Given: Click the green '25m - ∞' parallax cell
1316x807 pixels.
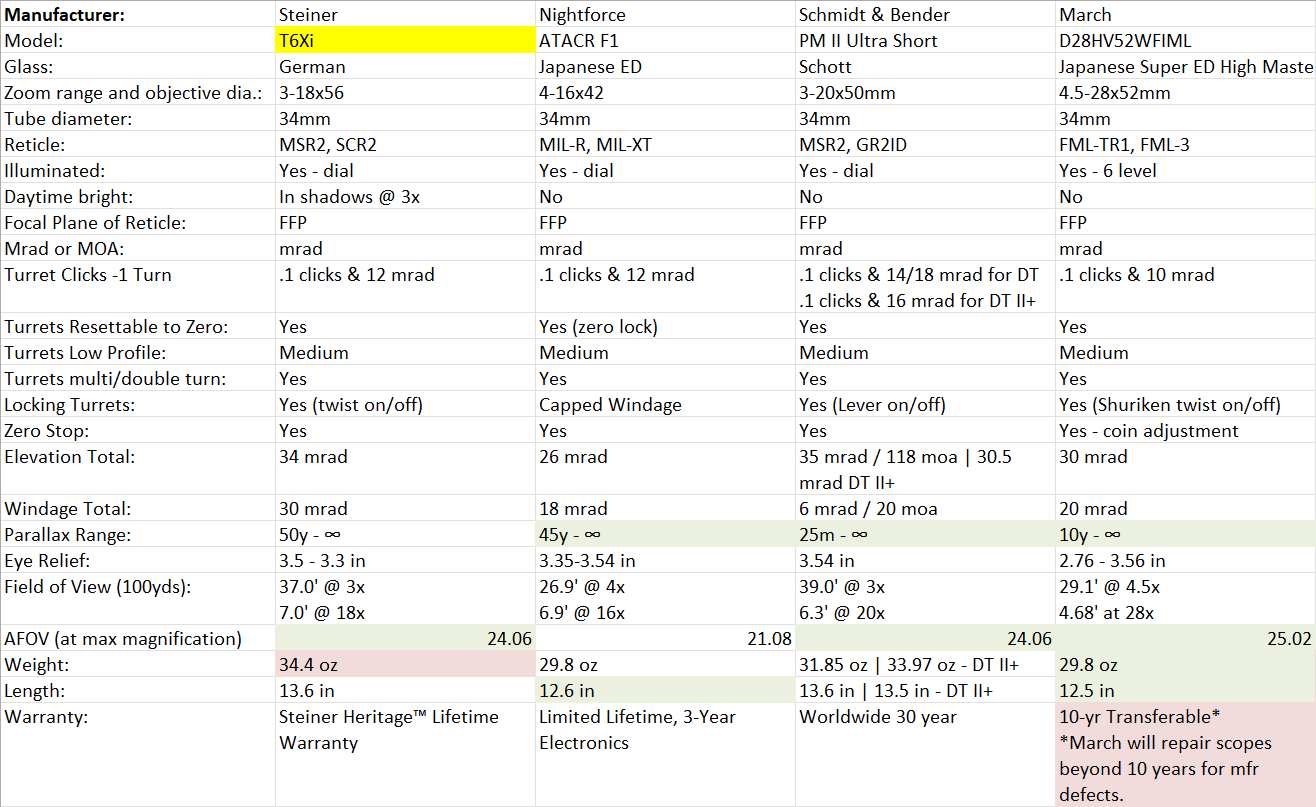Looking at the screenshot, I should click(926, 535).
